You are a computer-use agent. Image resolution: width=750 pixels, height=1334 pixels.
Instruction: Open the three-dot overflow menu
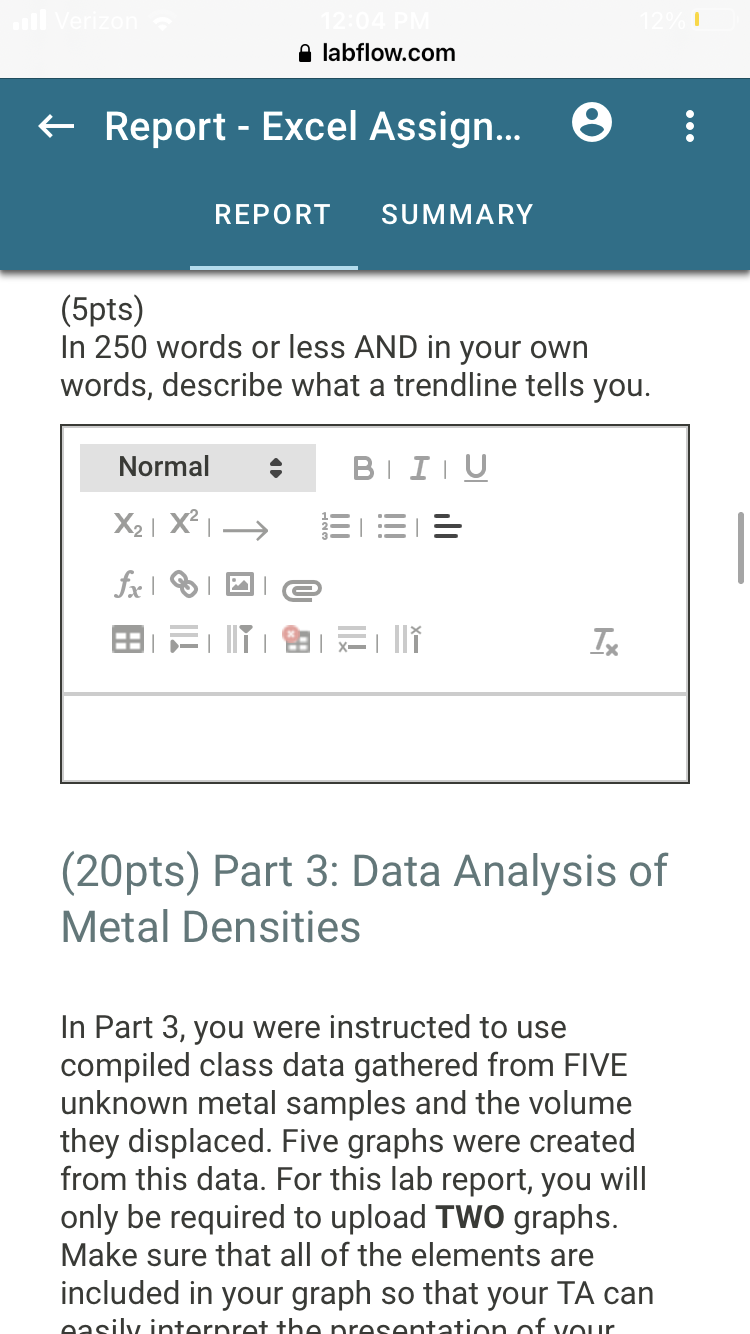688,127
